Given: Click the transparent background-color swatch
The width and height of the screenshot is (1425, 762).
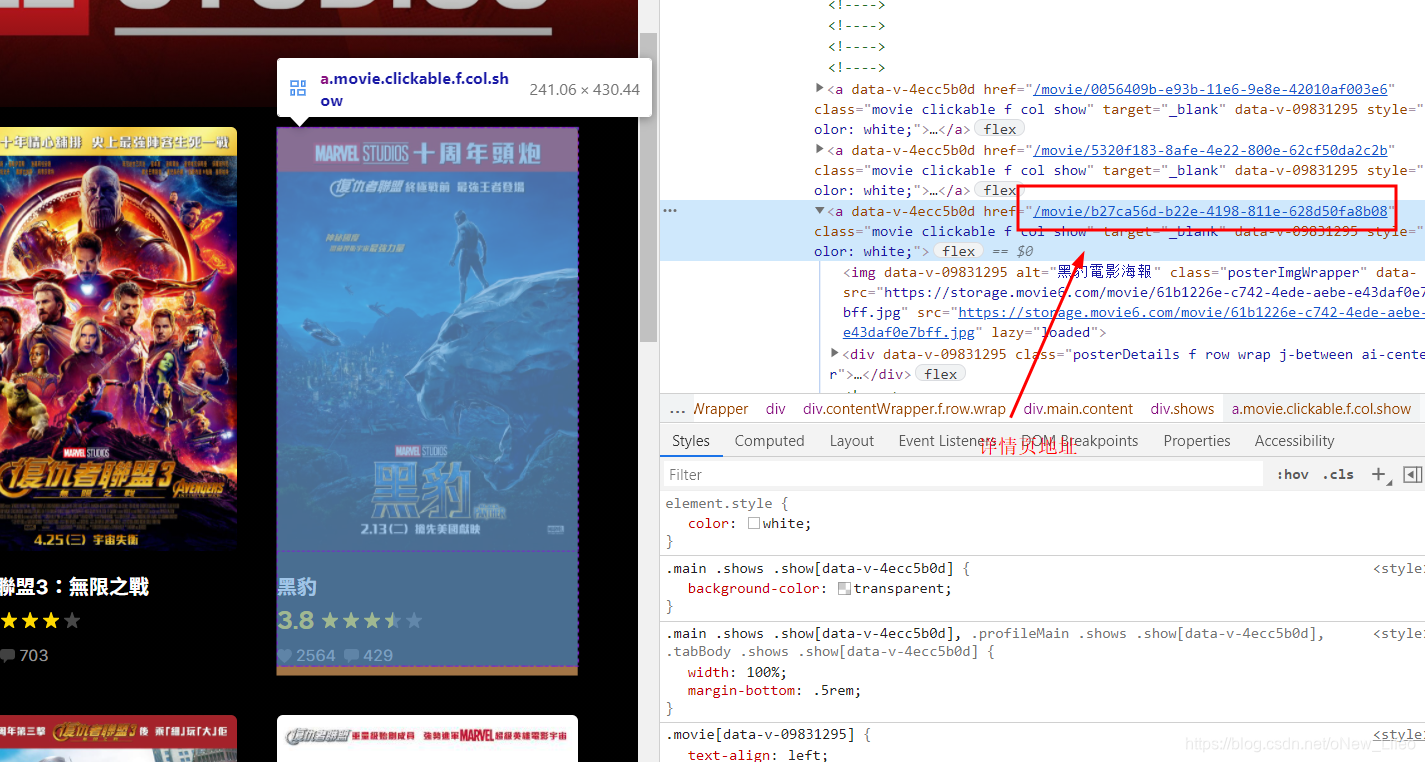Looking at the screenshot, I should tap(844, 588).
